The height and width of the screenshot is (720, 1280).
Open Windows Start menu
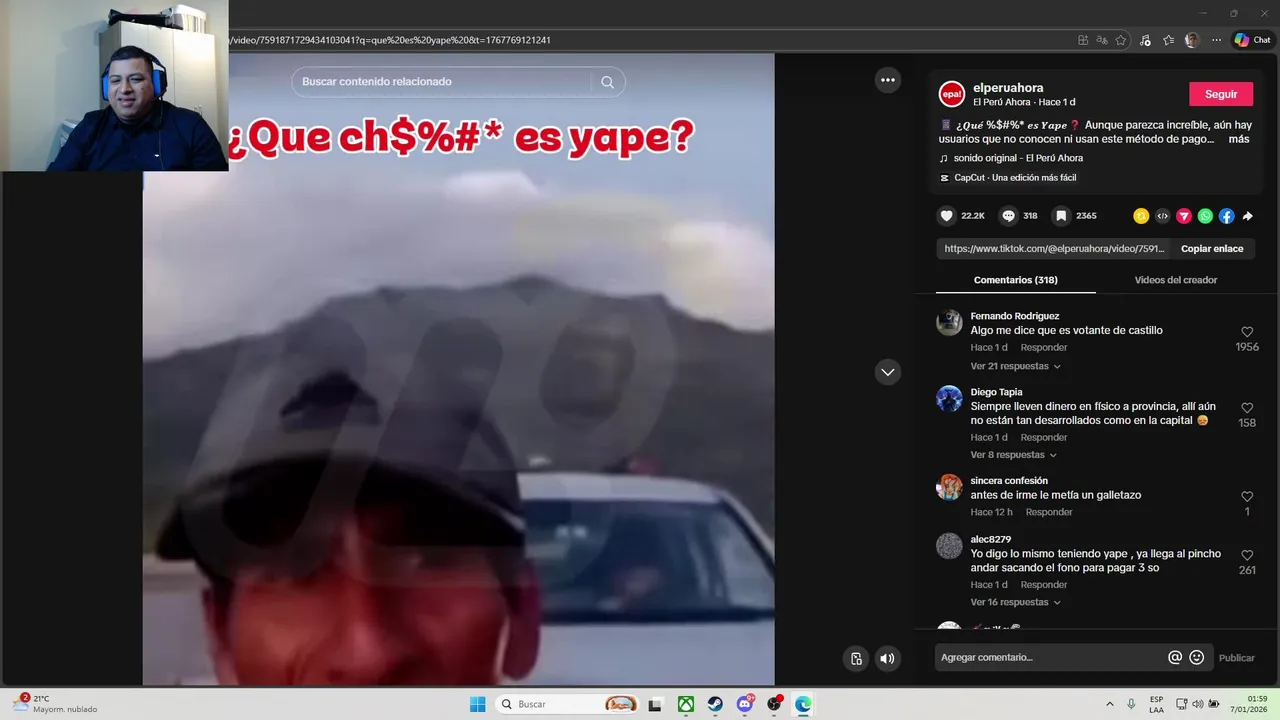(x=478, y=704)
